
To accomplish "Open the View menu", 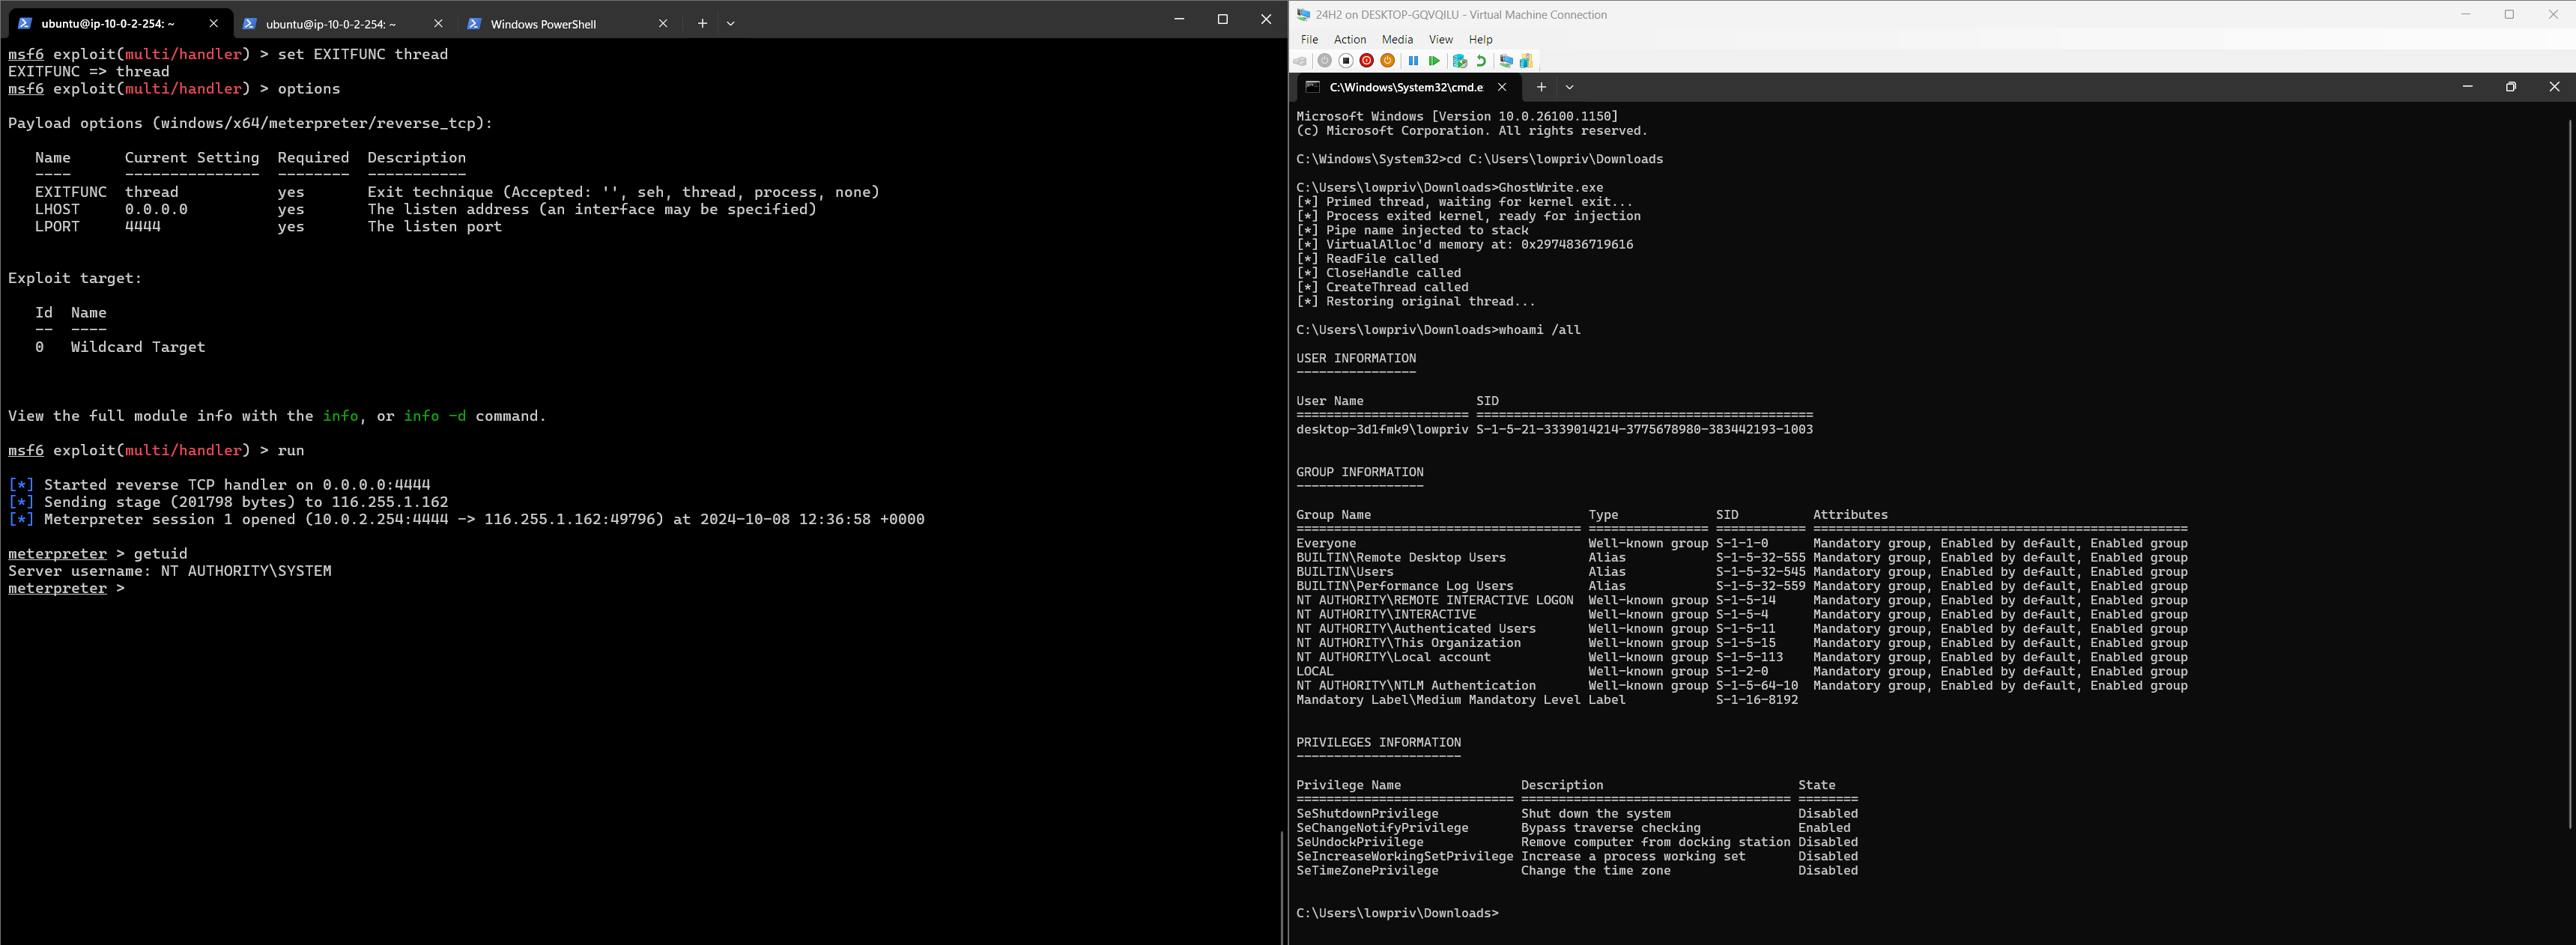I will click(1440, 39).
